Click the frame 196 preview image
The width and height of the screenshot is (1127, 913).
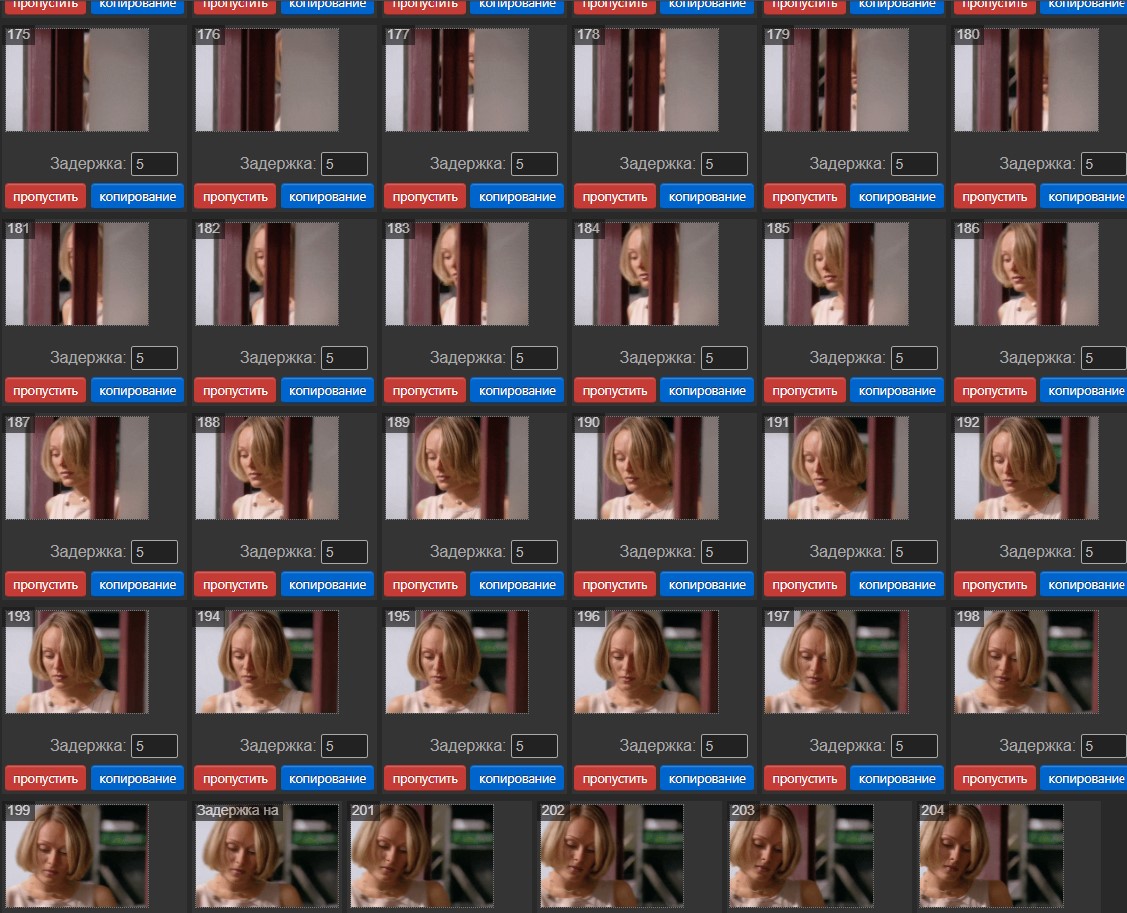coord(646,662)
